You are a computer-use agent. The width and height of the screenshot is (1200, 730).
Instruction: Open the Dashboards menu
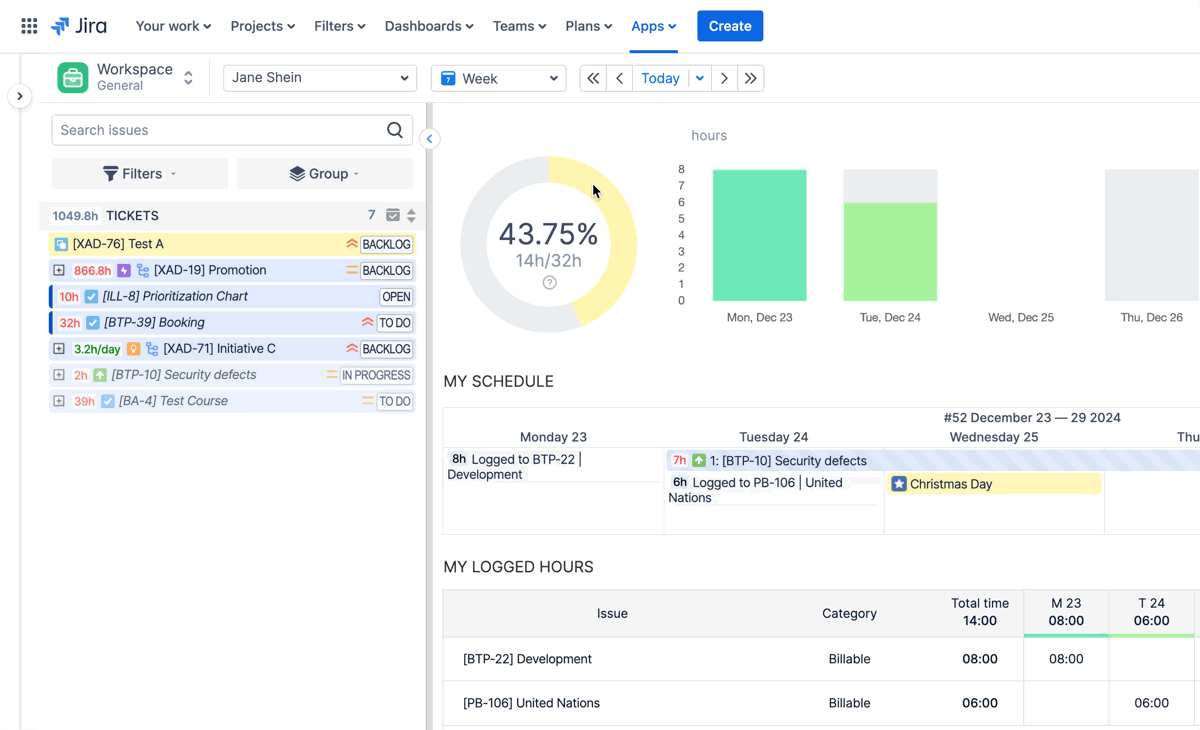428,26
